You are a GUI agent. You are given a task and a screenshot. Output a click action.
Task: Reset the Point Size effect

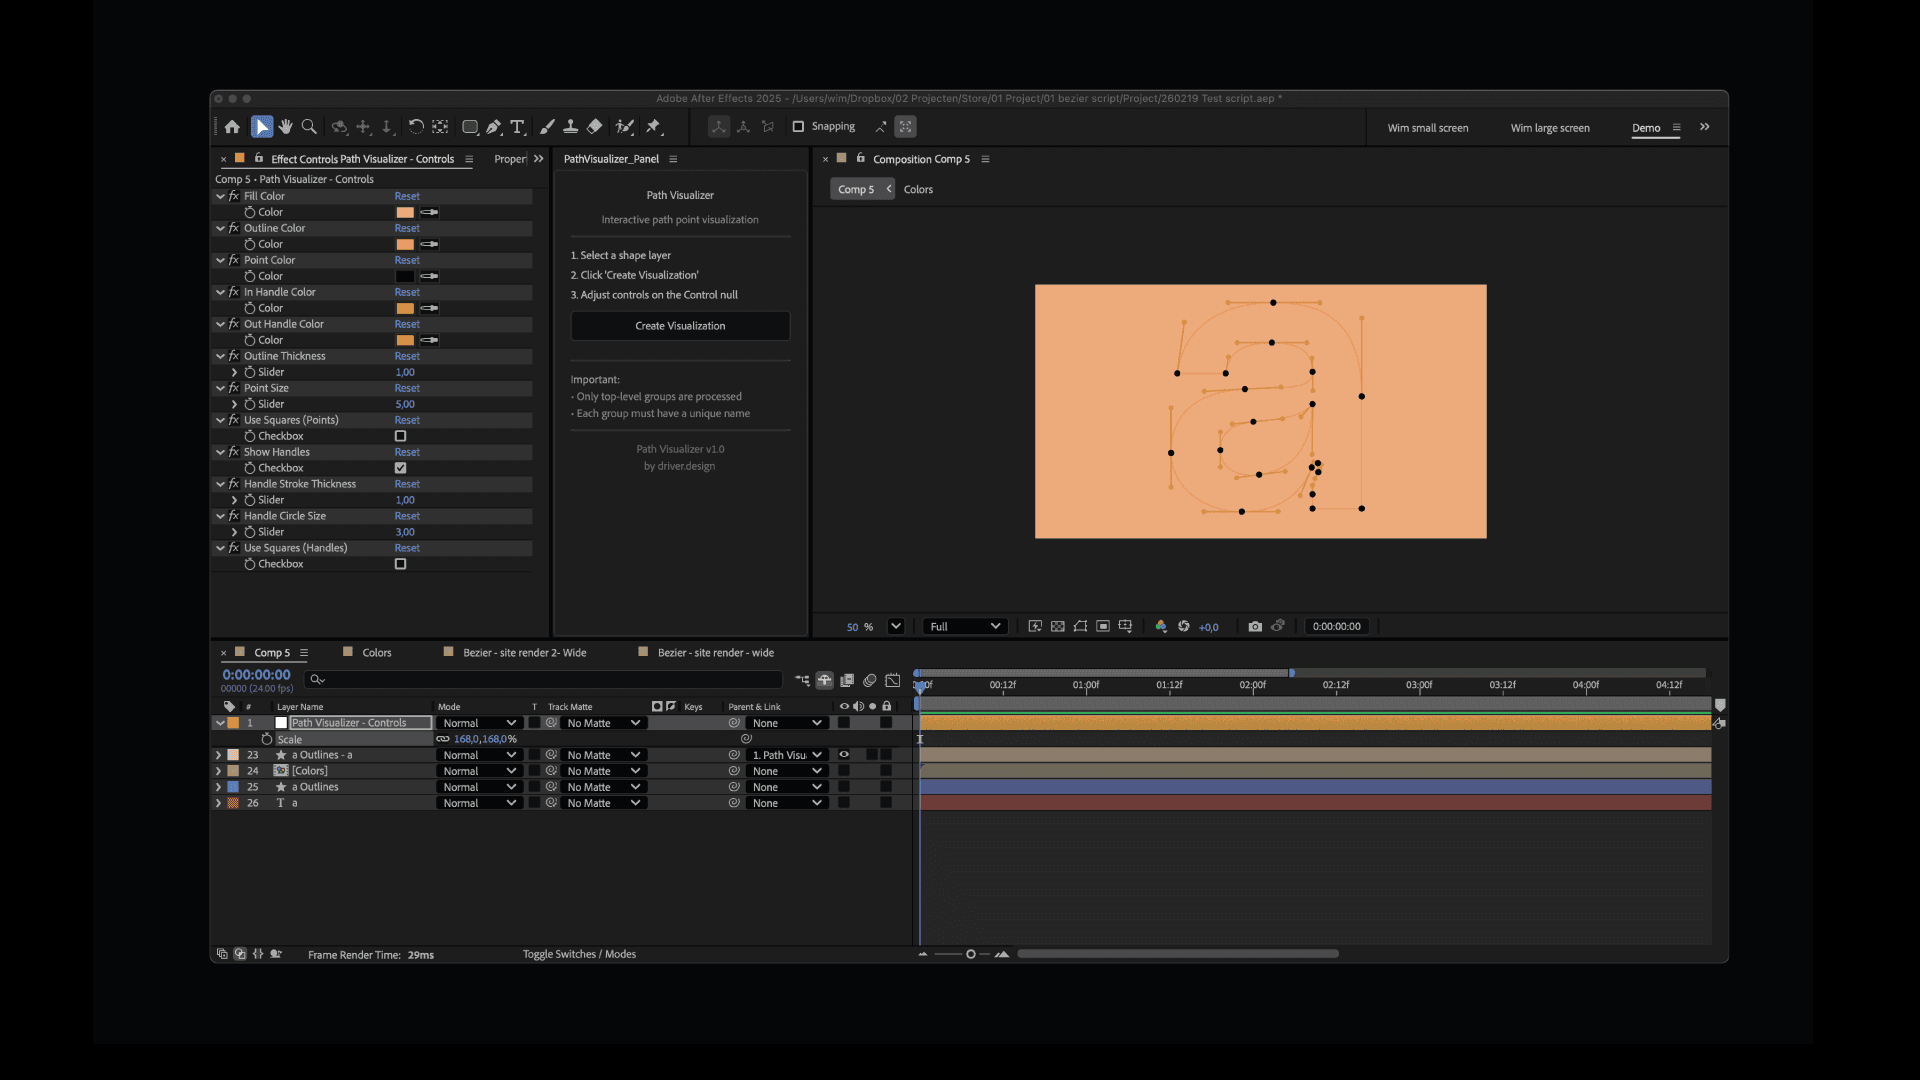407,389
